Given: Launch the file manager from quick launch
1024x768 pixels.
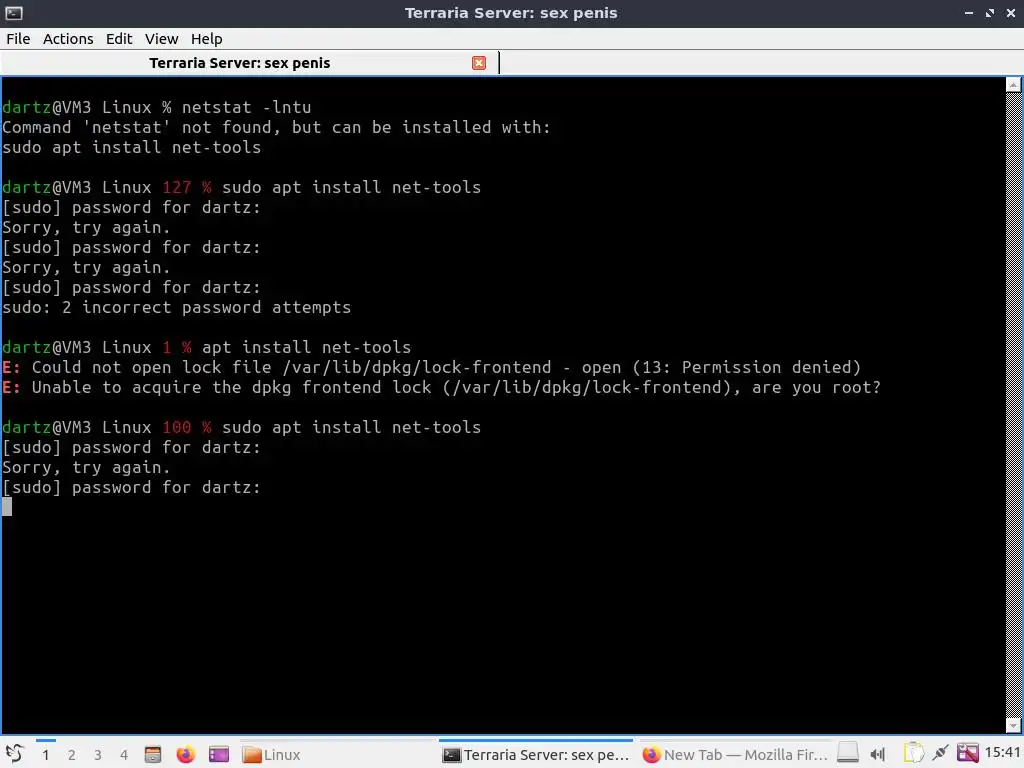Looking at the screenshot, I should pyautogui.click(x=153, y=755).
